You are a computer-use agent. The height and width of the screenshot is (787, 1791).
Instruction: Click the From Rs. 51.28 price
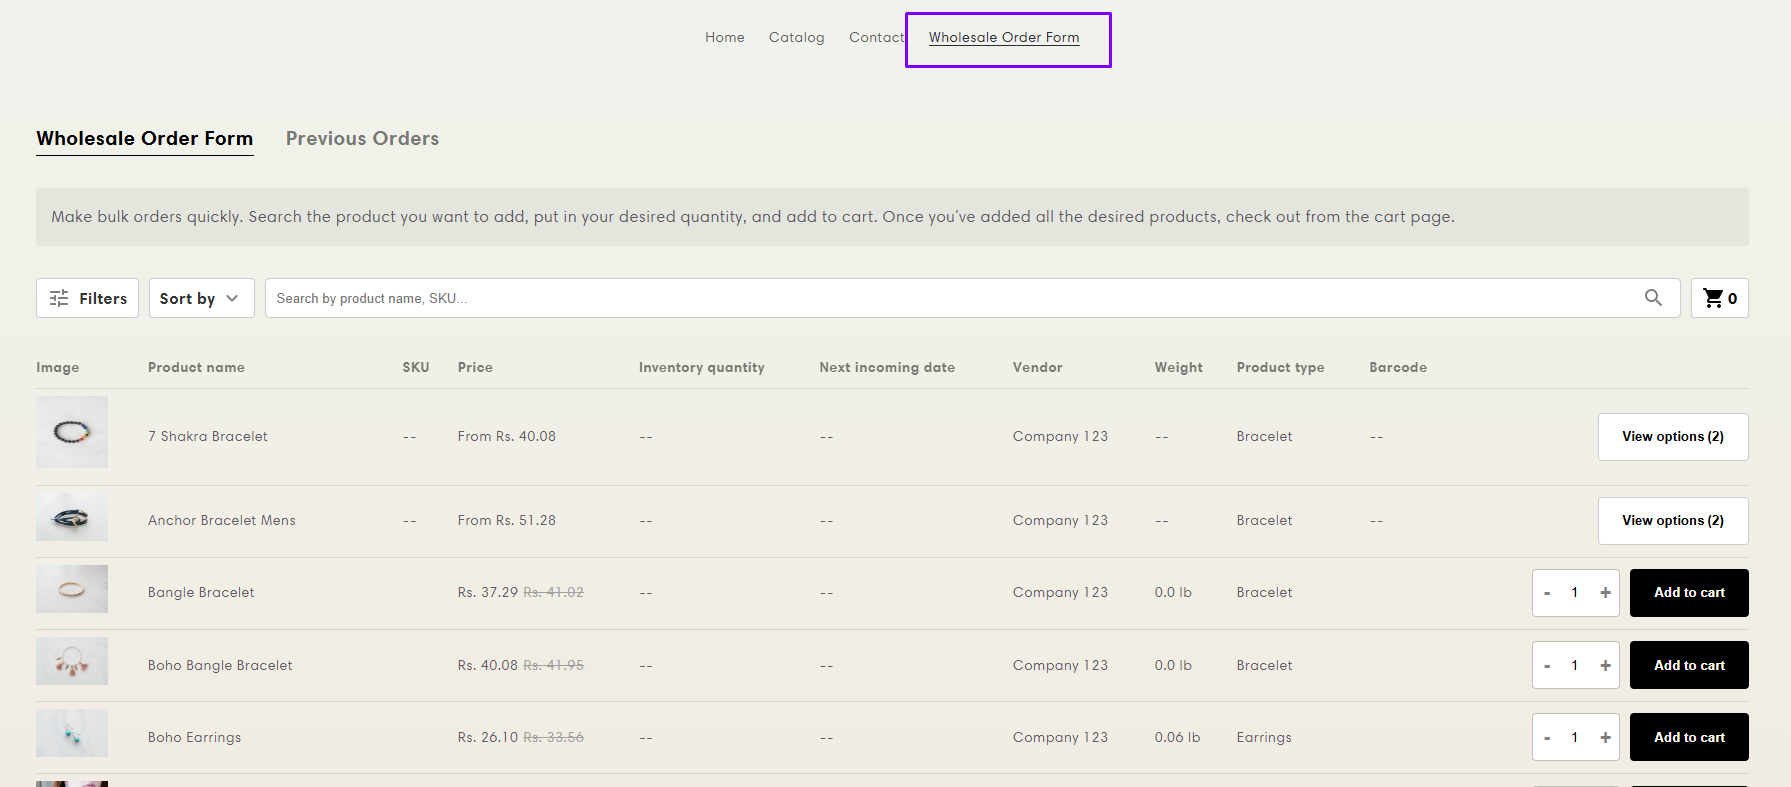(507, 520)
